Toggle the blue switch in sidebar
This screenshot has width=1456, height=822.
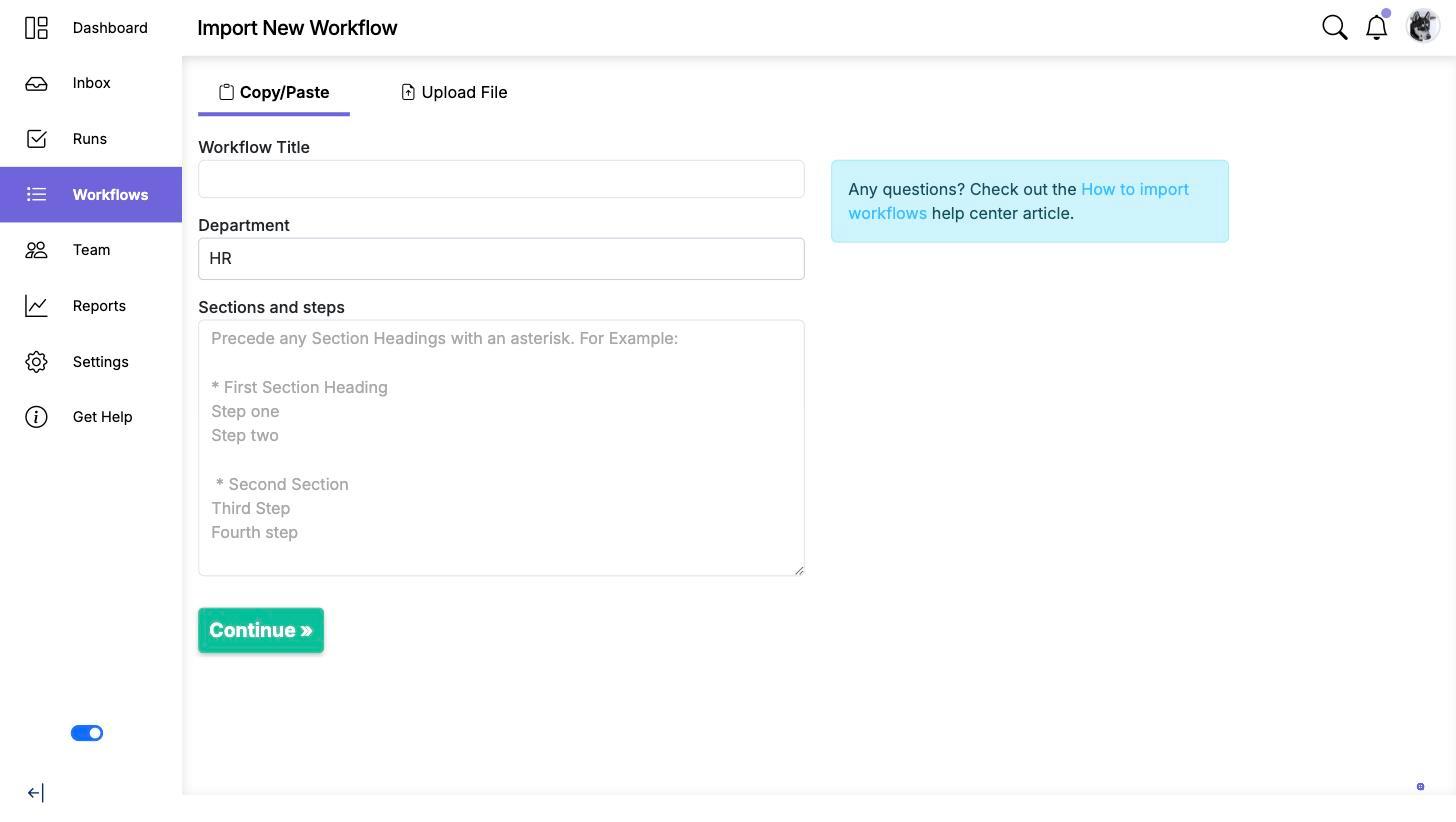pyautogui.click(x=87, y=733)
